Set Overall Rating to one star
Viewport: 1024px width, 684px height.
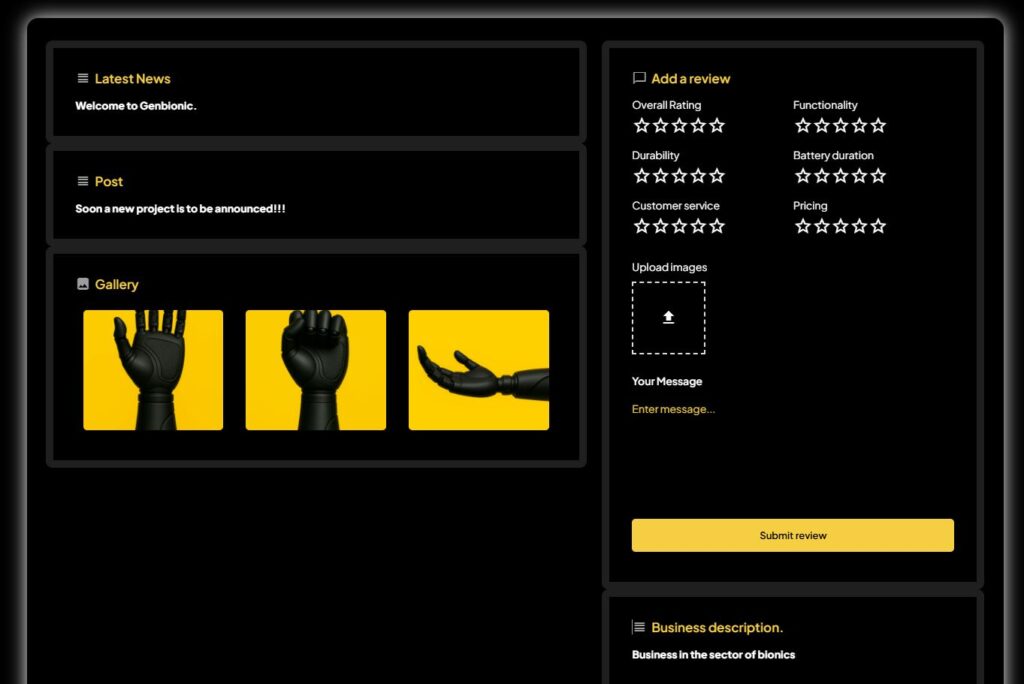tap(641, 125)
